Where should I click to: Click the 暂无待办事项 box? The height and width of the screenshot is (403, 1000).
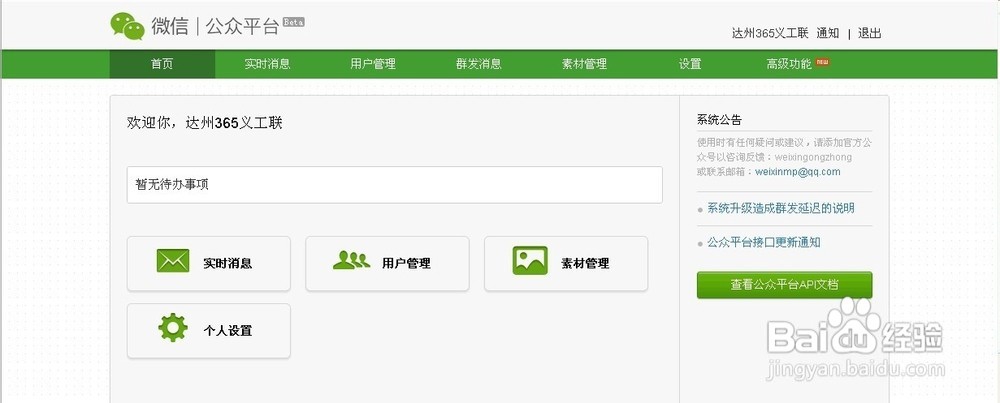pyautogui.click(x=395, y=185)
